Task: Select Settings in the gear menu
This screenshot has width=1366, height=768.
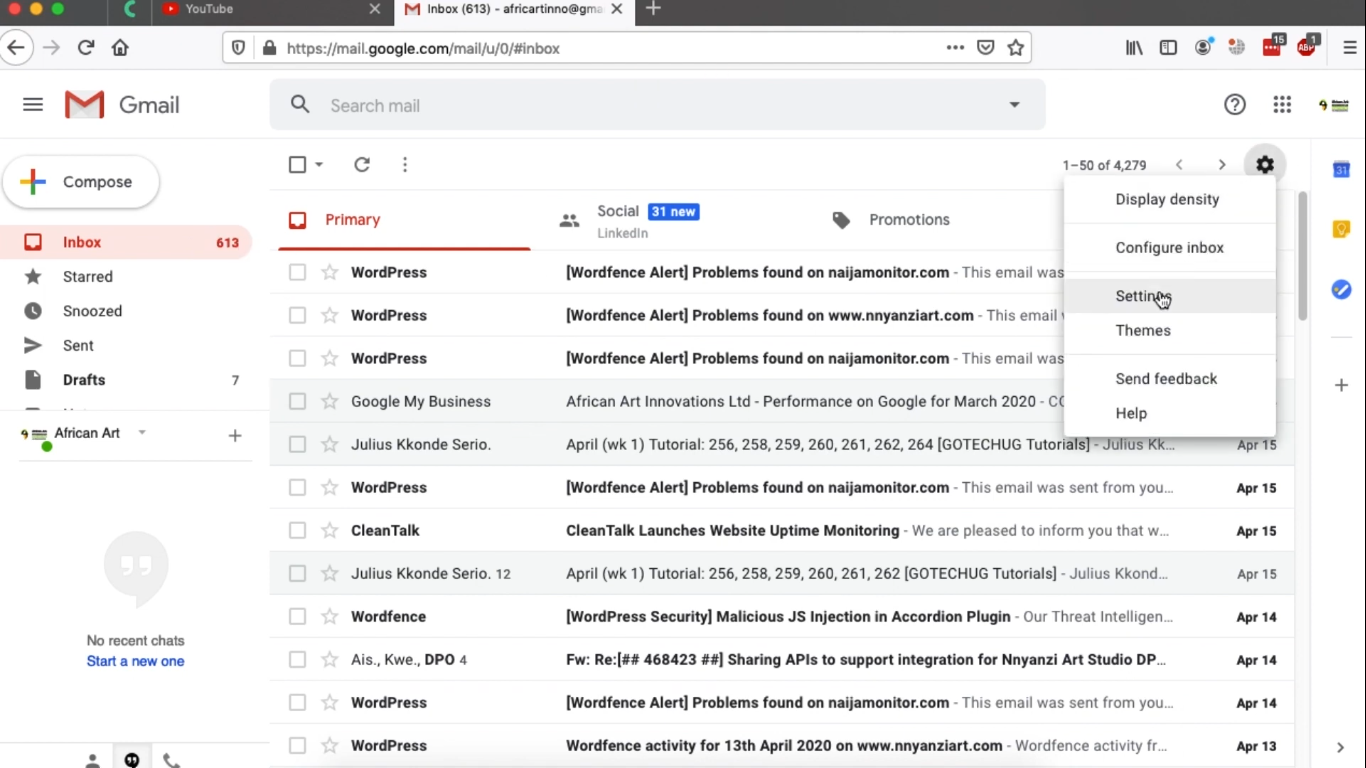Action: 1170,296
